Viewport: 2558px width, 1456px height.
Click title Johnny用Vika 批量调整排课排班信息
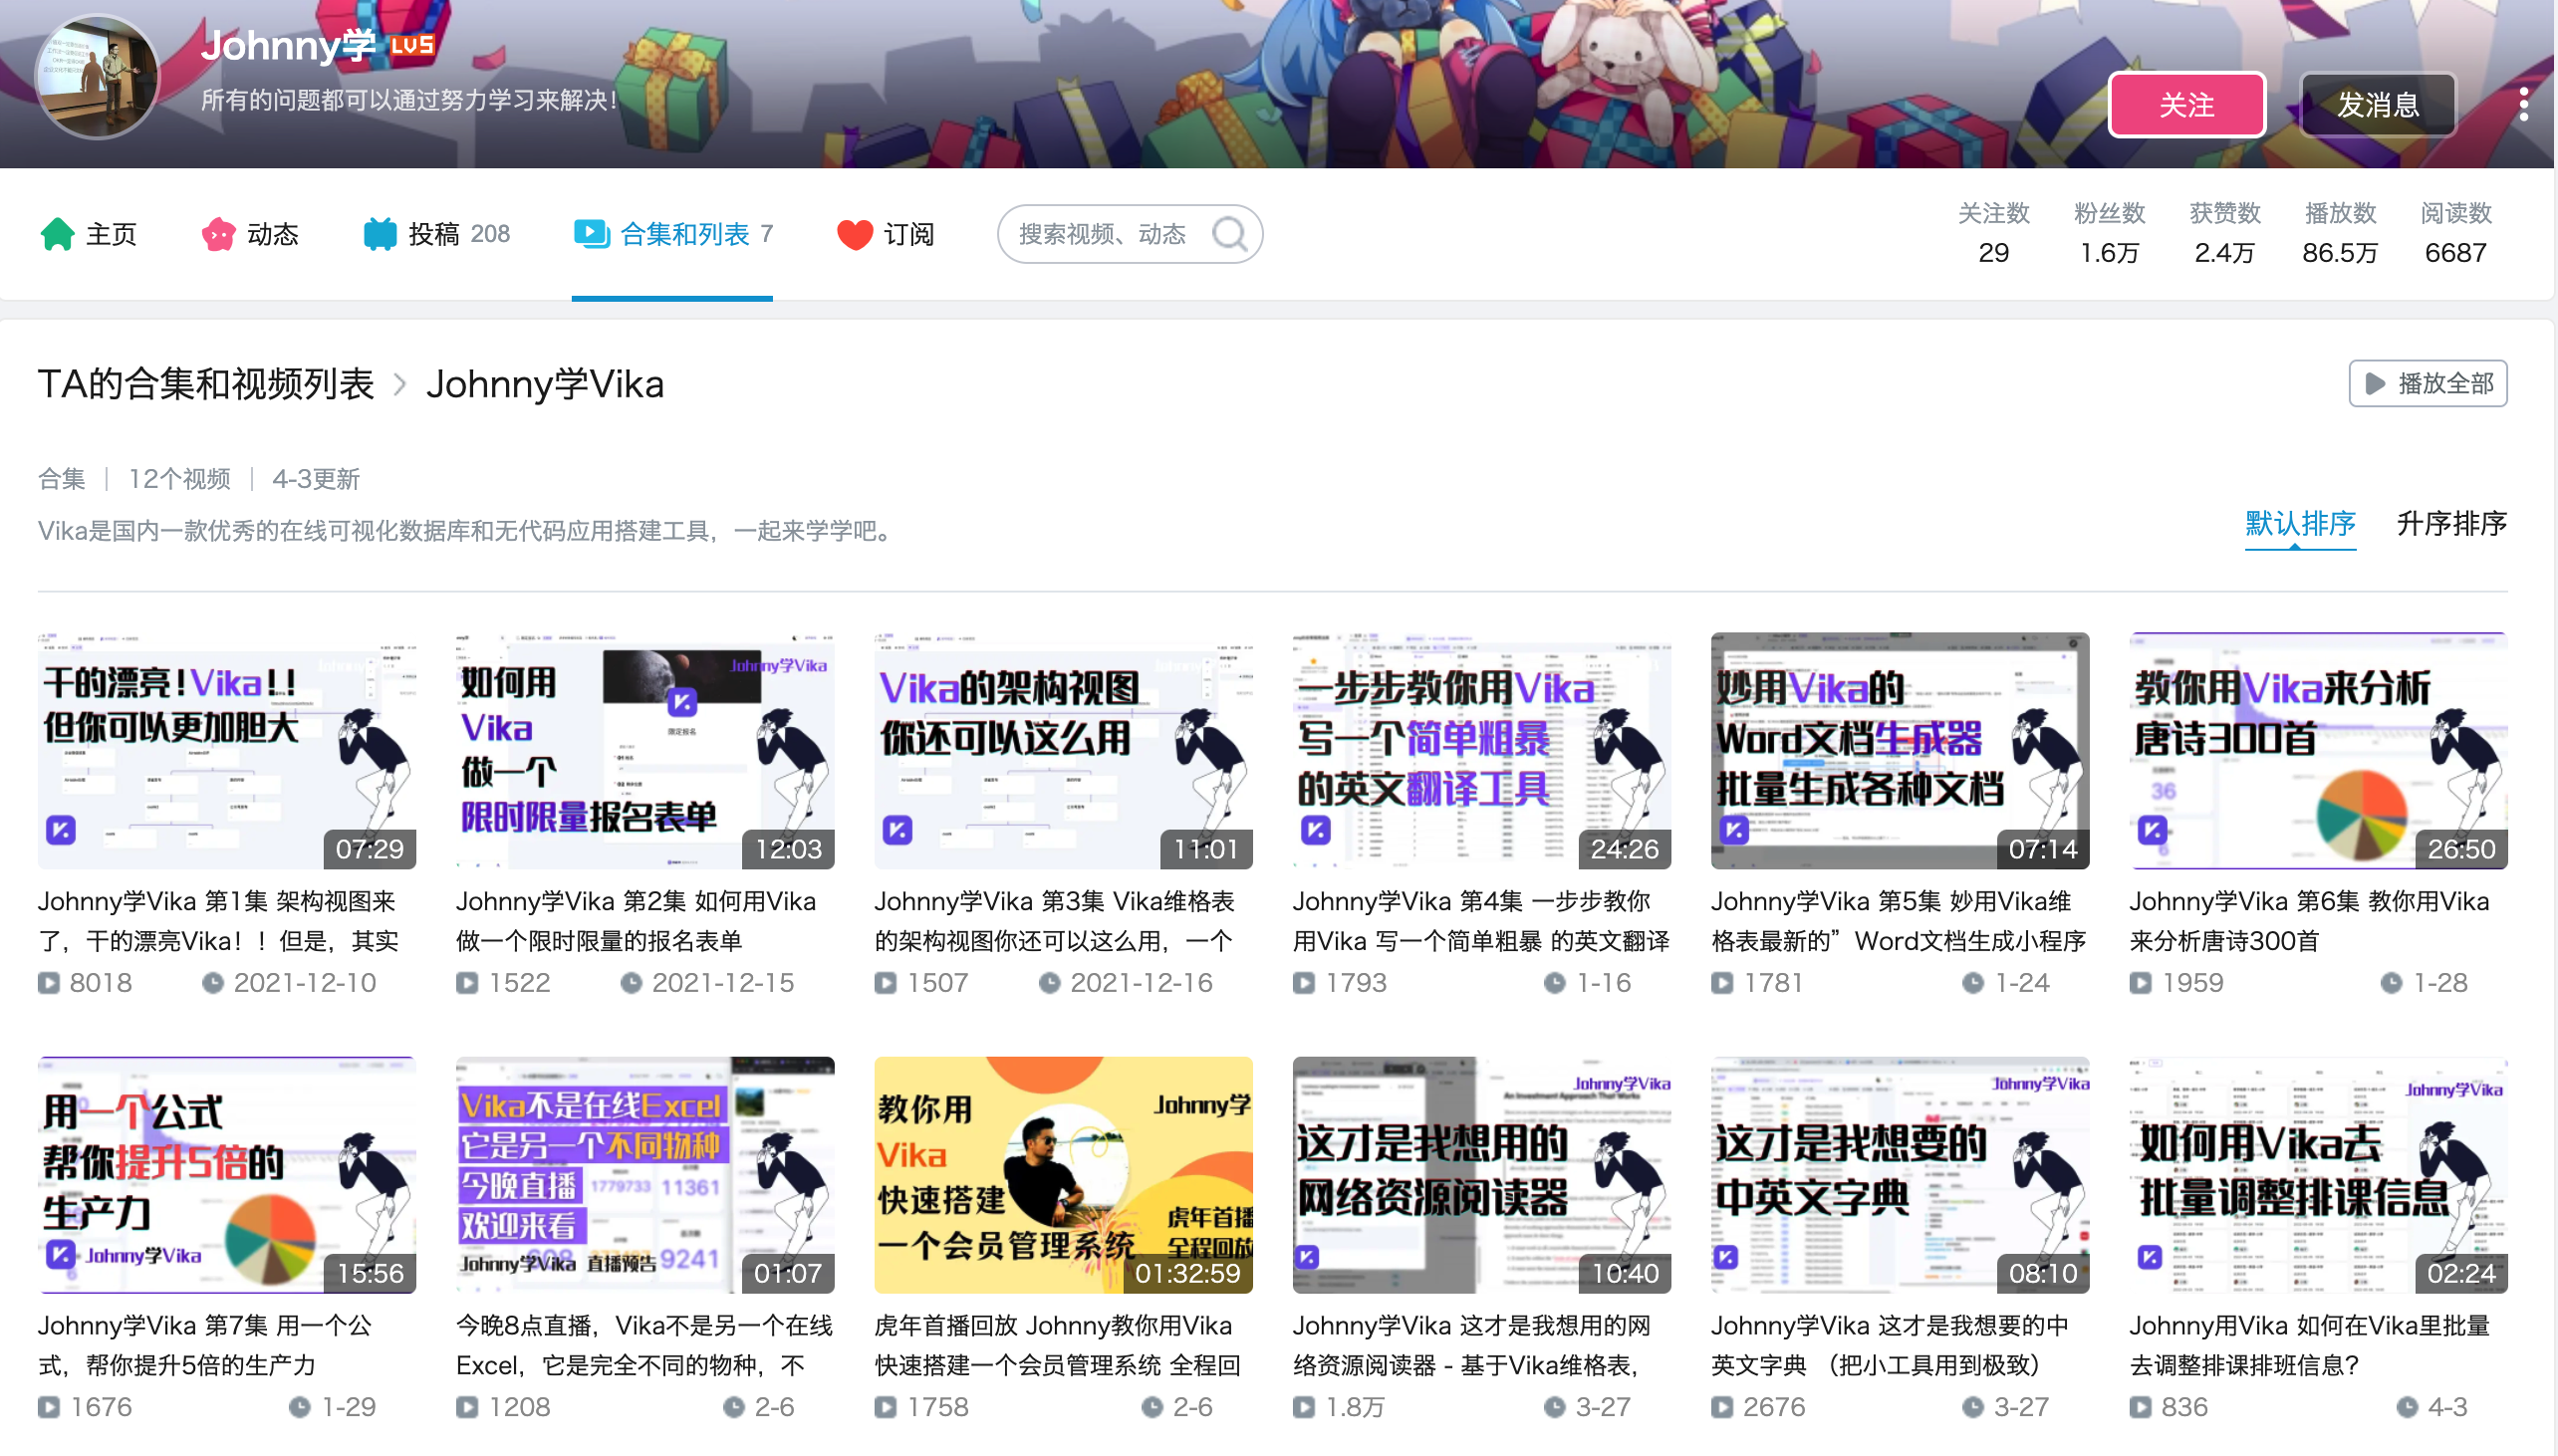tap(2310, 1345)
